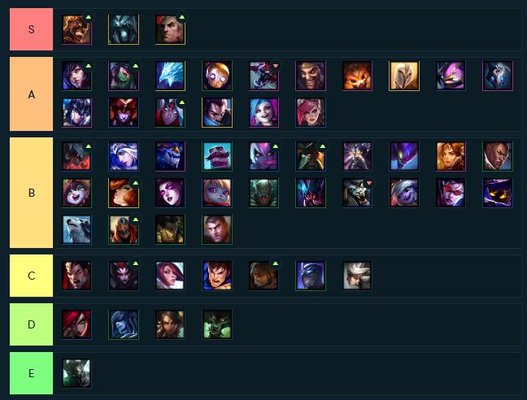Select the Swain portrait in S tier
Image resolution: width=527 pixels, height=400 pixels.
(x=170, y=30)
